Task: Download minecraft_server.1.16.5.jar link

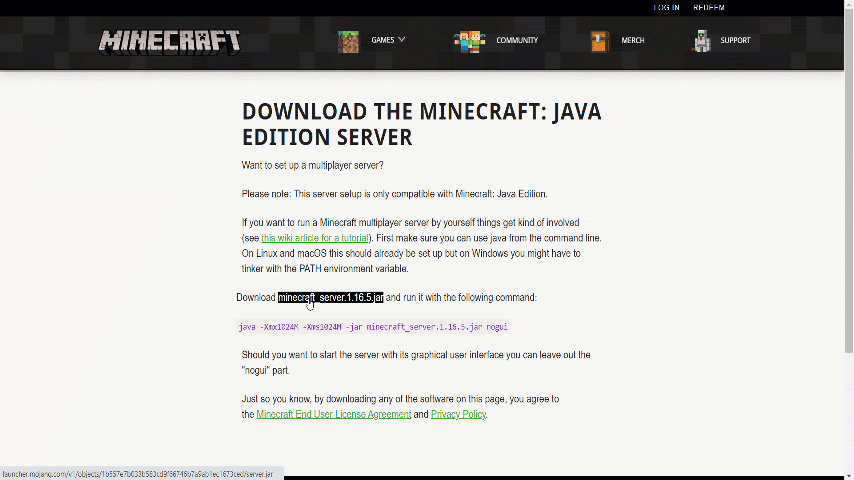Action: [x=331, y=297]
